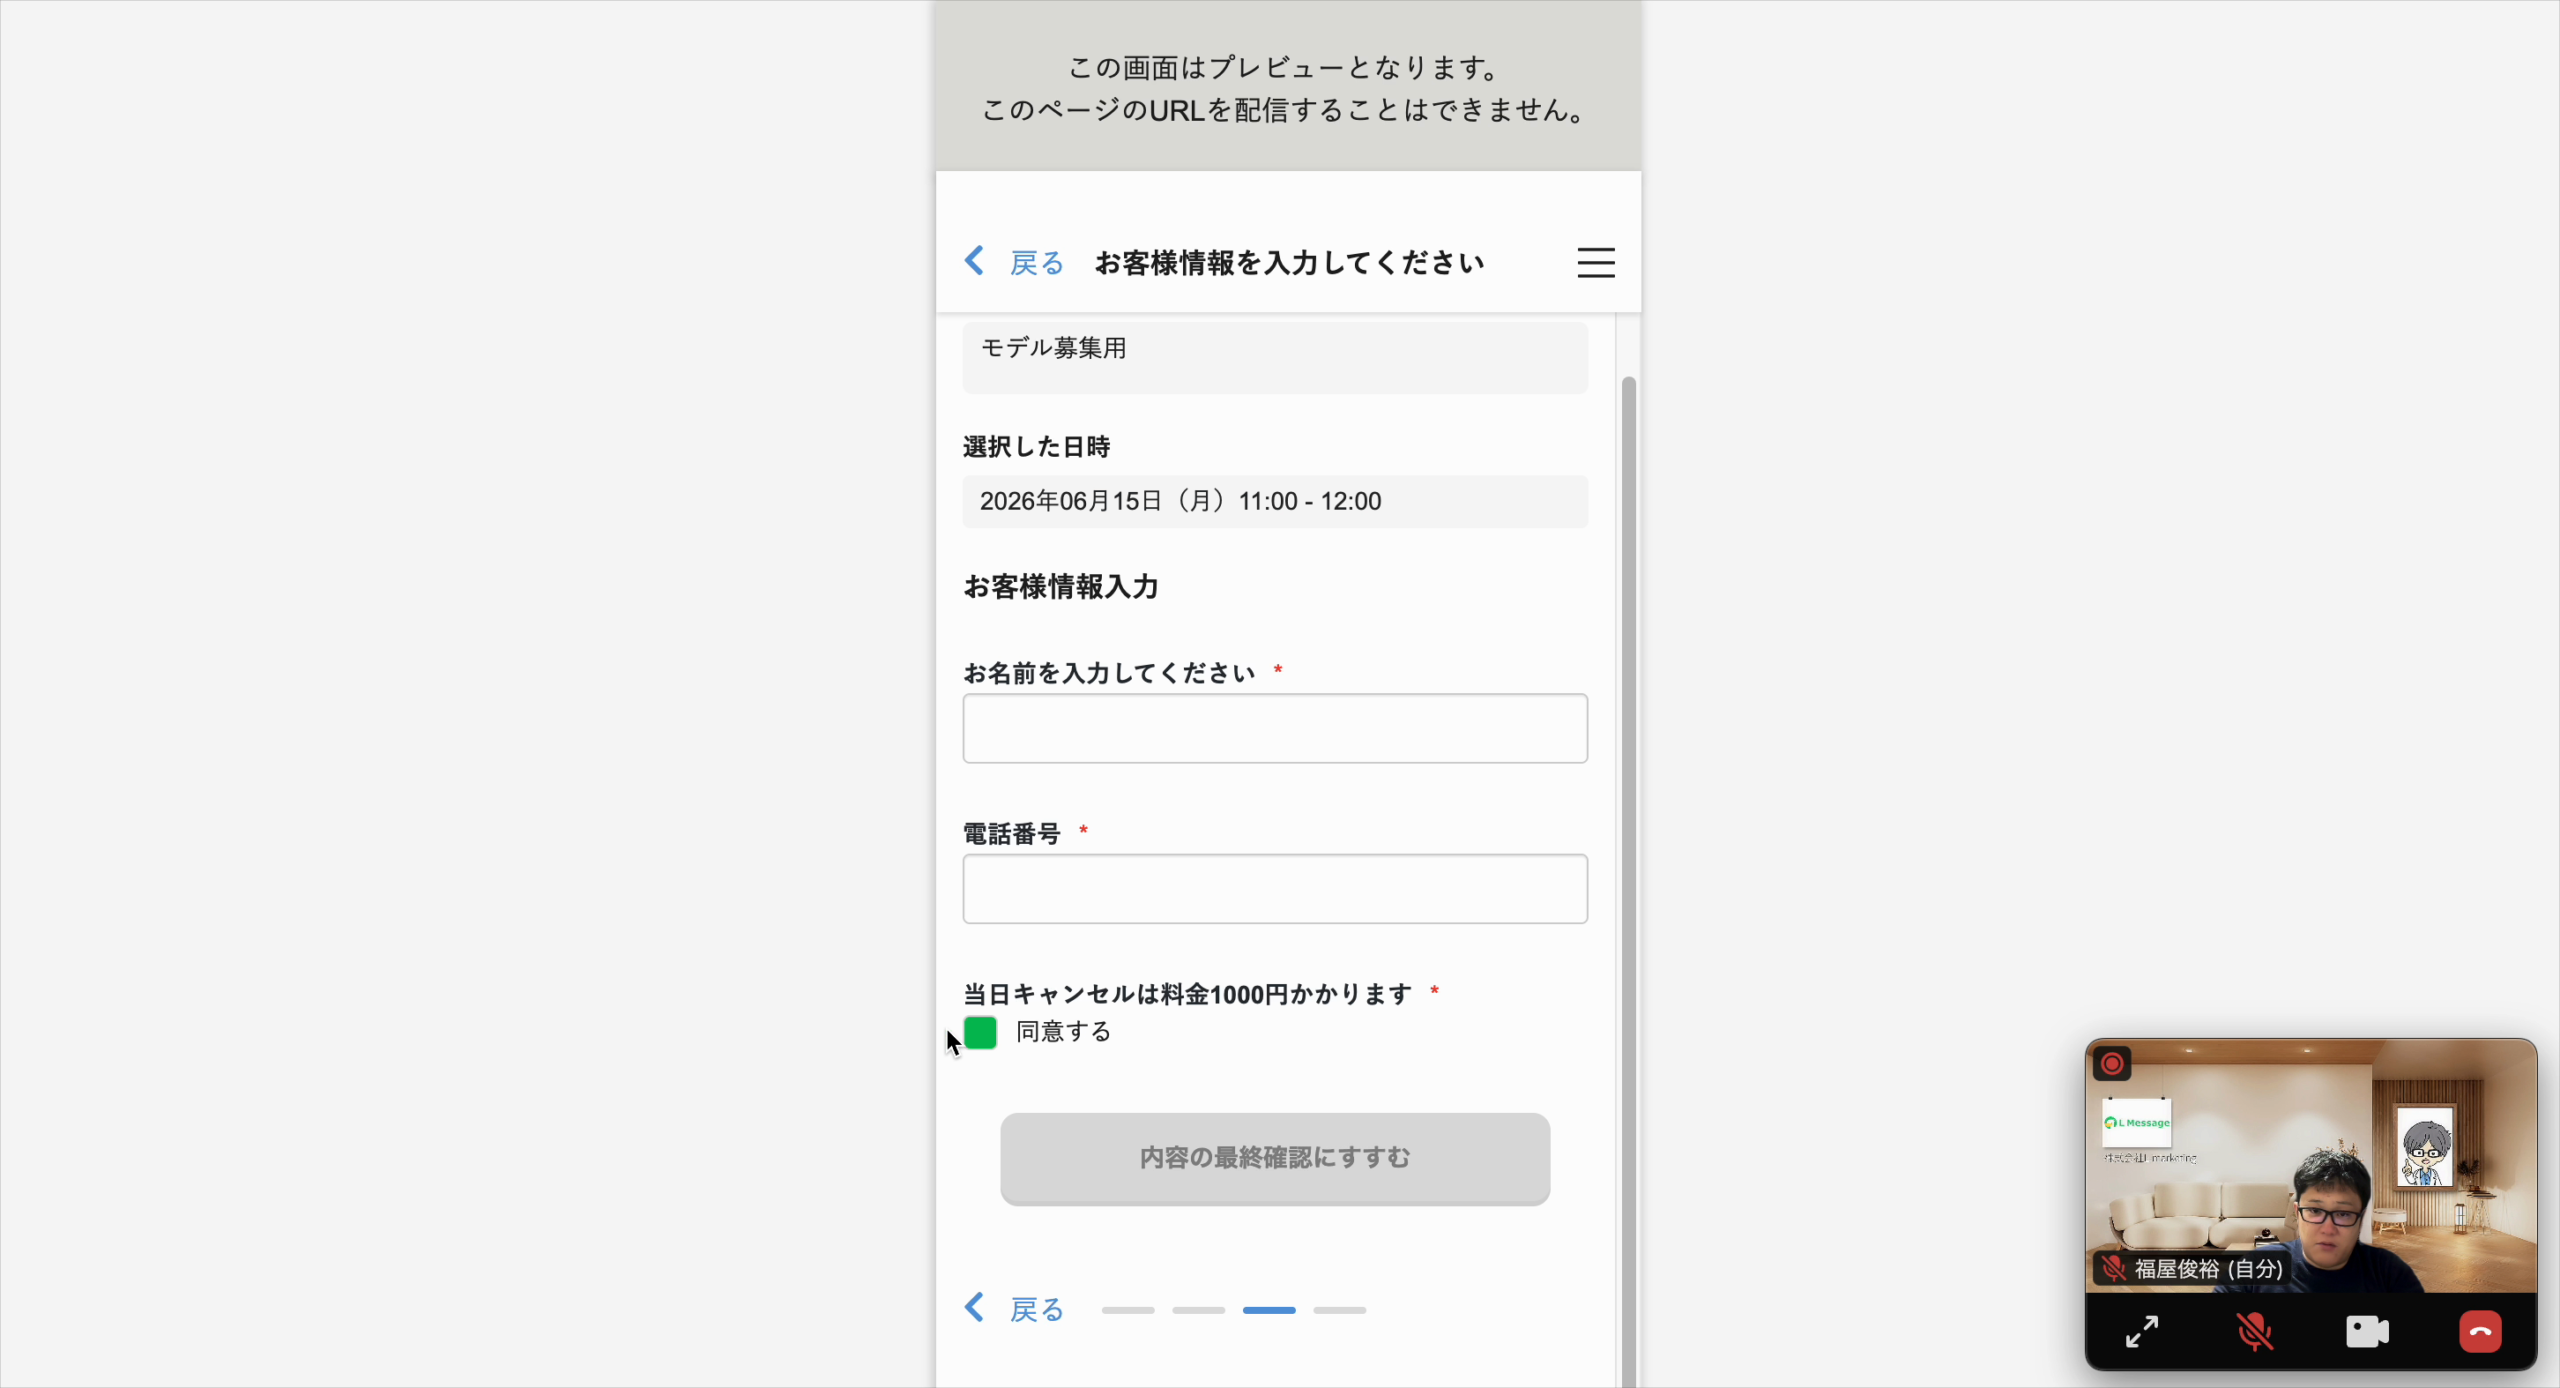2560x1388 pixels.
Task: Expand the video call window to fullscreen
Action: [2142, 1332]
